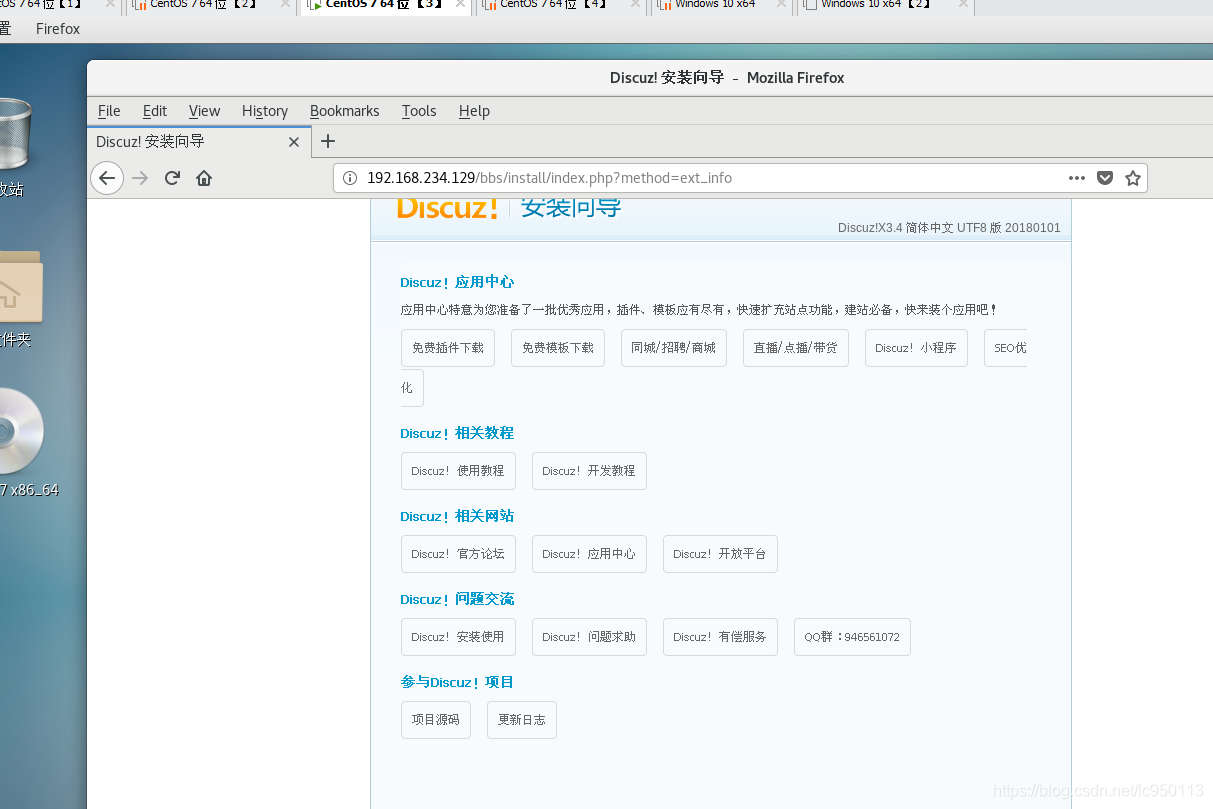Click the Discuz! 相关网站 heading
Screen dimensions: 1213x809
tap(457, 516)
